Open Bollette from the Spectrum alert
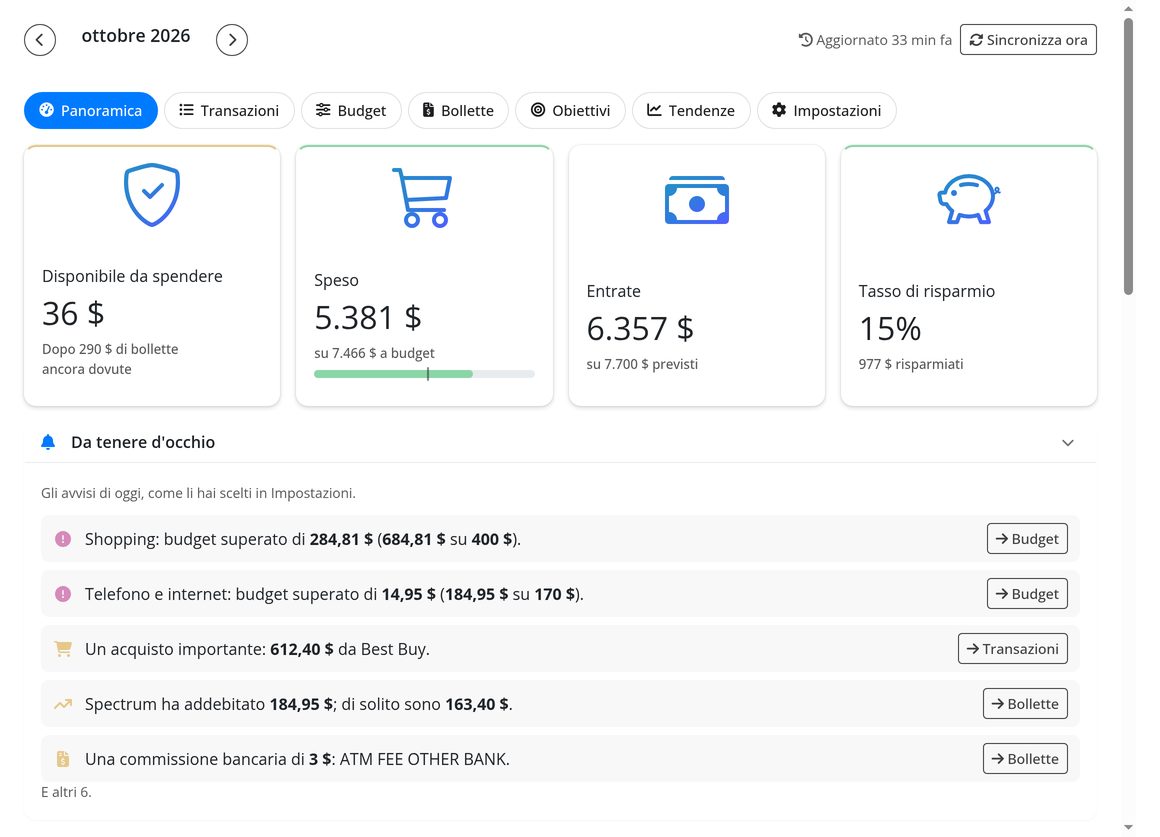The image size is (1160, 837). pos(1025,704)
